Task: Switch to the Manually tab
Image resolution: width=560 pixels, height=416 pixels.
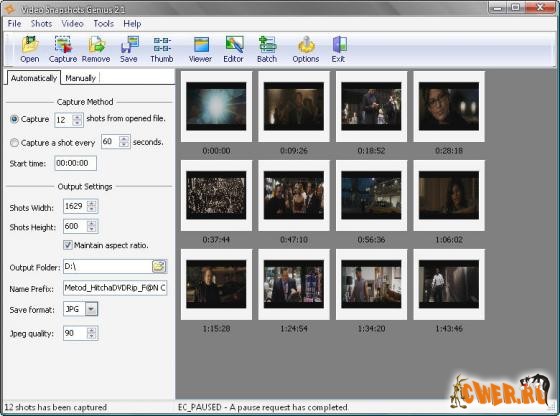Action: coord(80,78)
